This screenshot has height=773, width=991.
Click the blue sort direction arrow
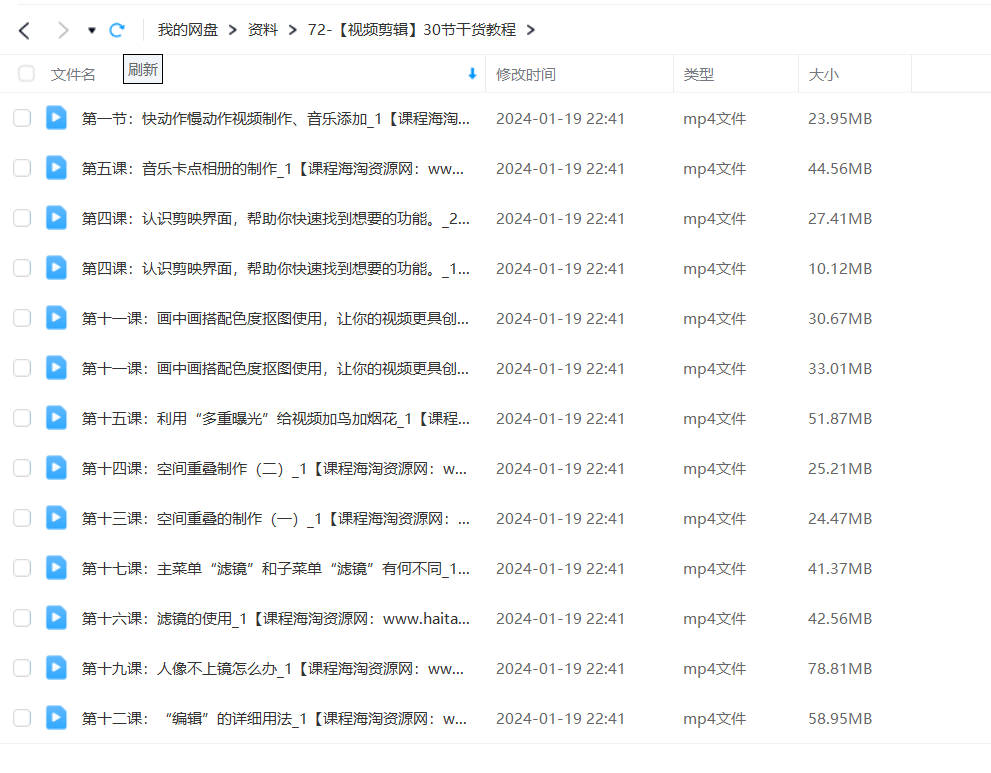click(472, 74)
